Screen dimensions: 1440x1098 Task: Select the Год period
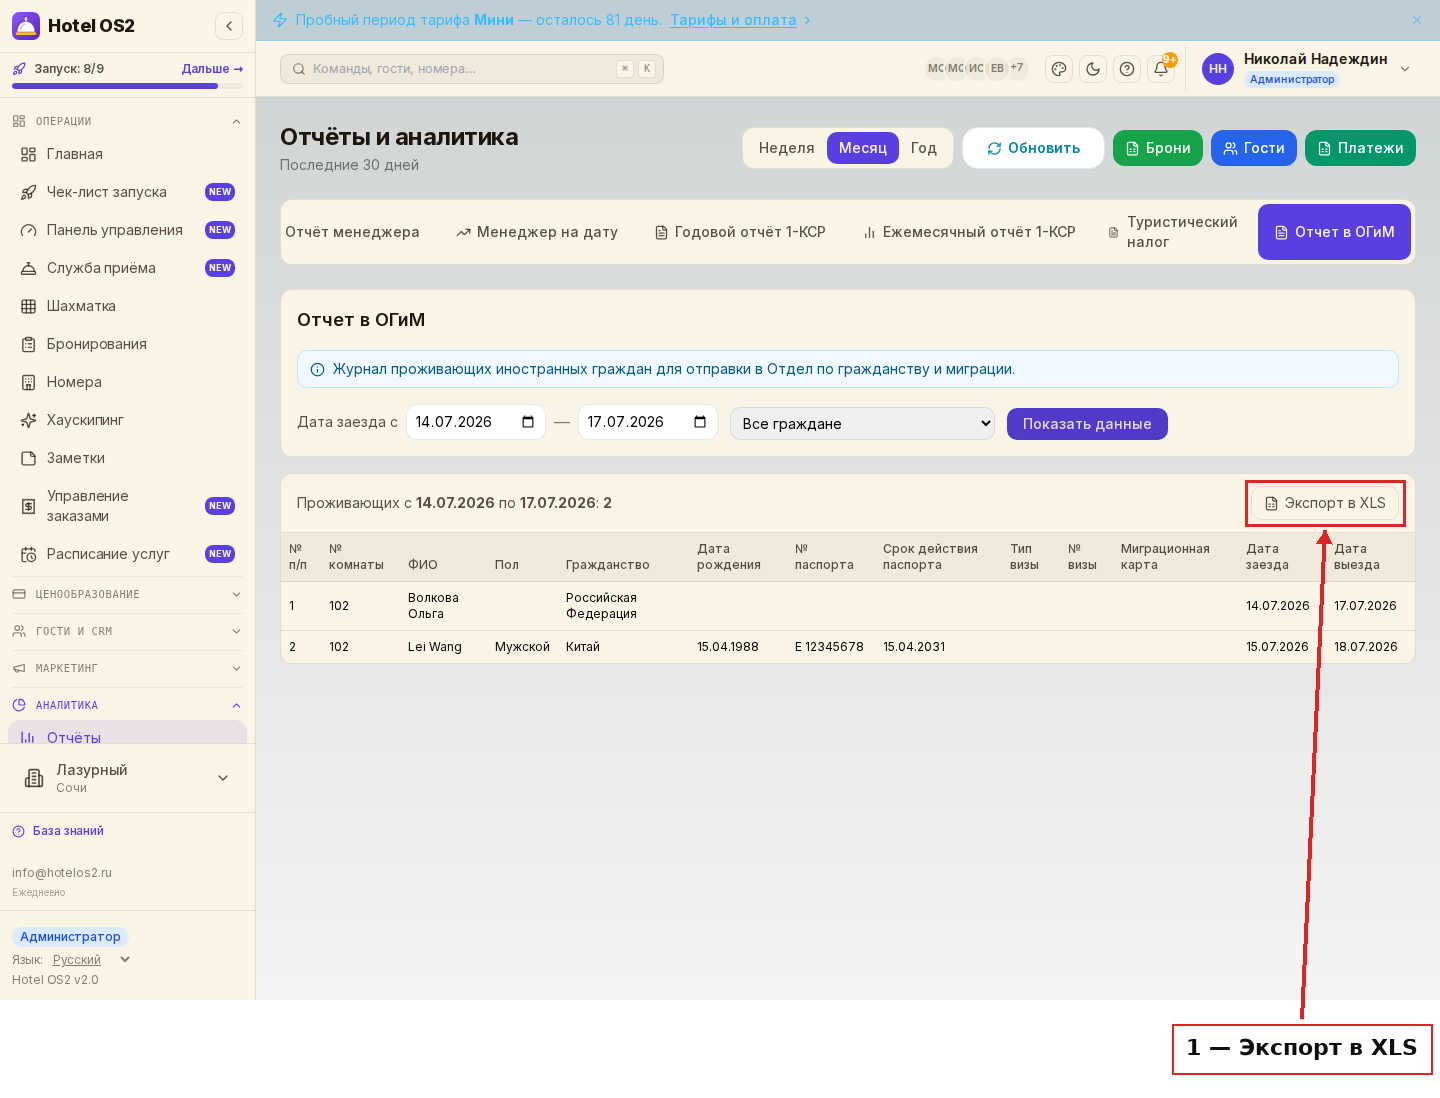[x=924, y=148]
